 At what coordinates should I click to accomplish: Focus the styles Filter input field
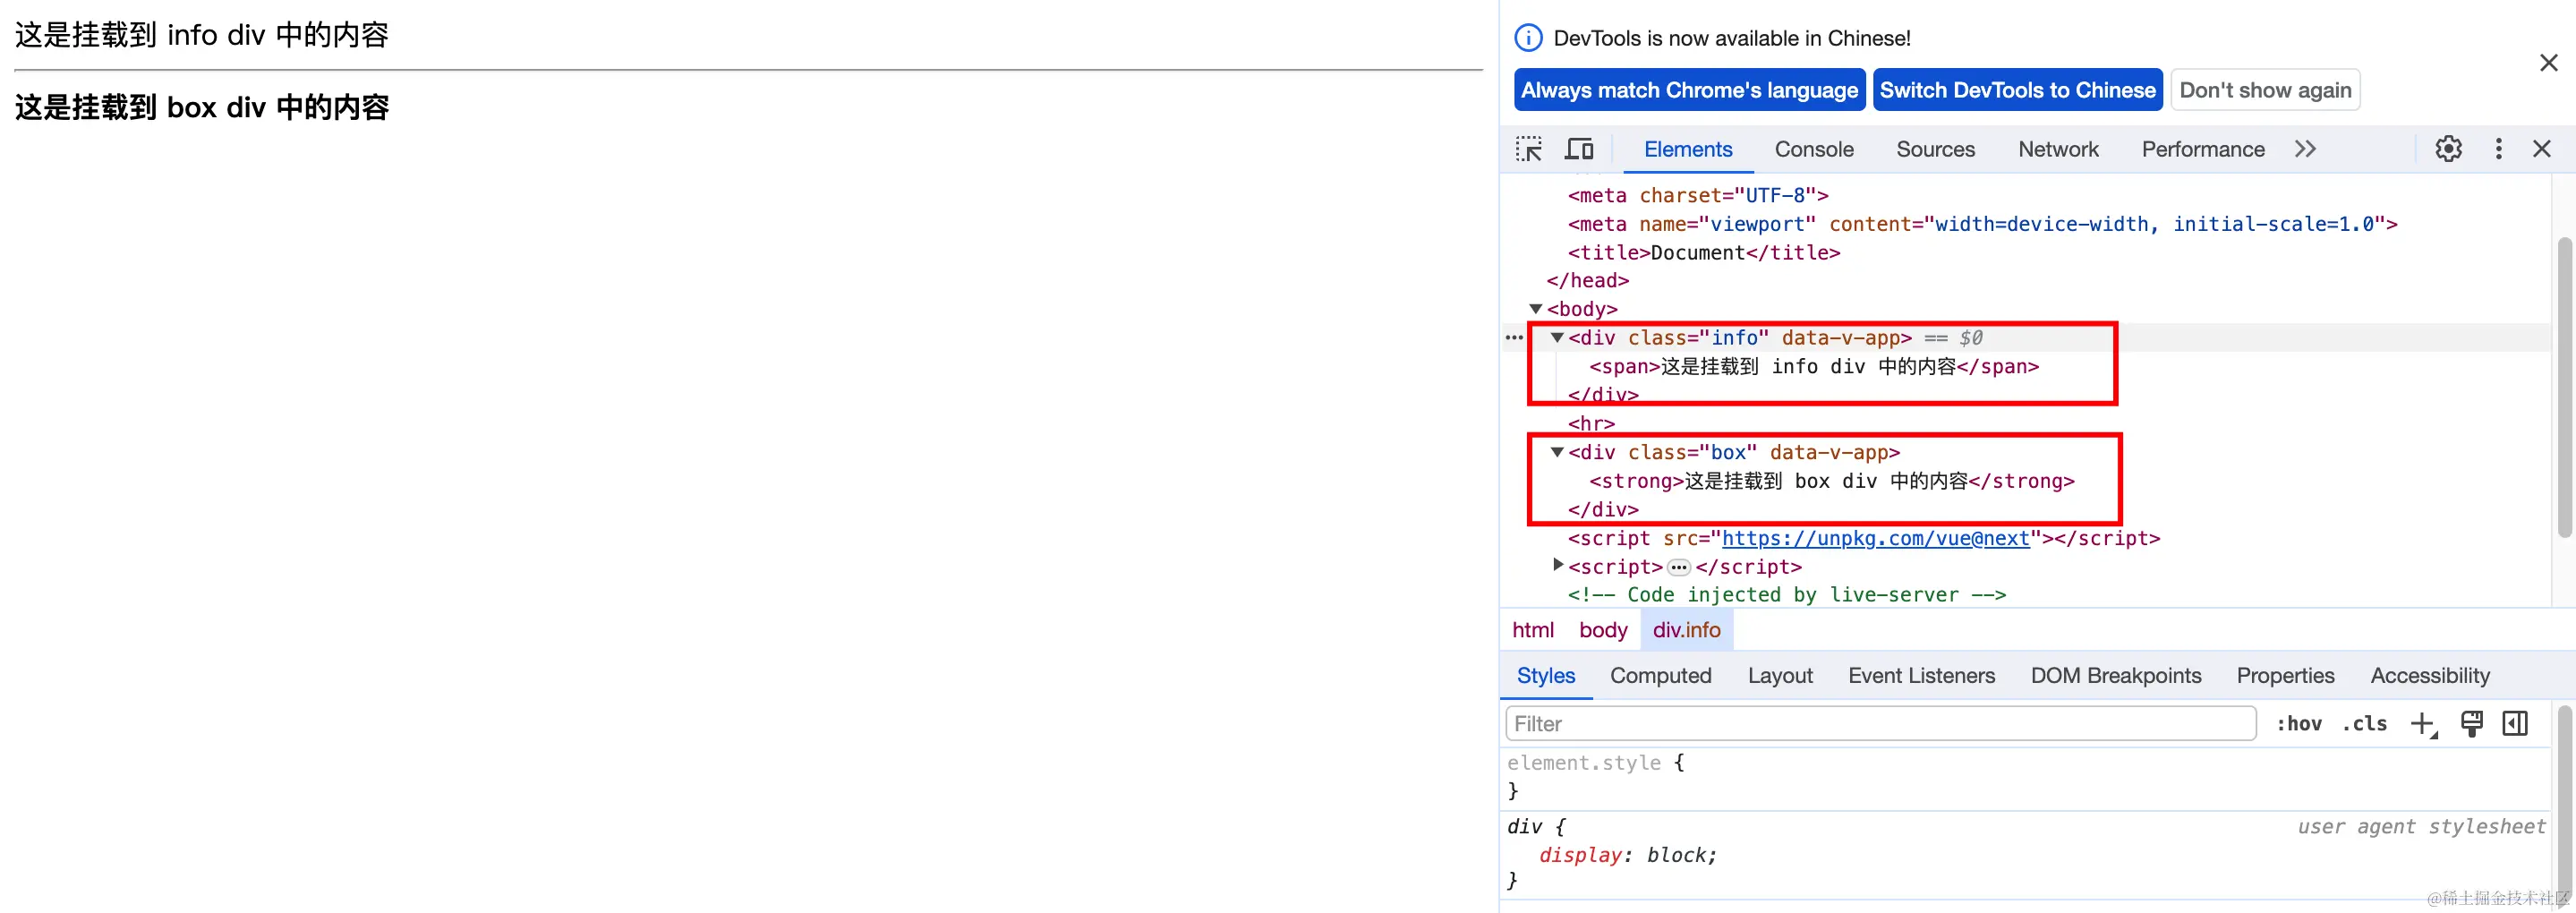(1880, 724)
